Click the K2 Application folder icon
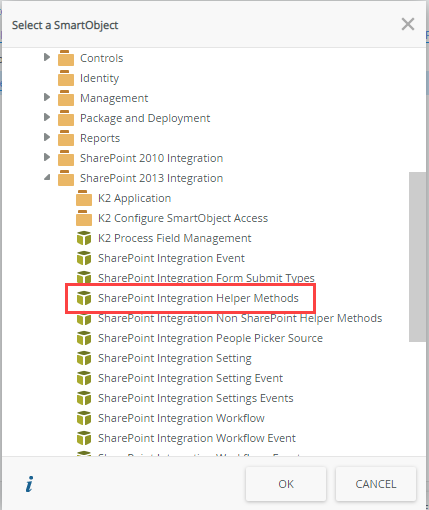 coord(84,198)
